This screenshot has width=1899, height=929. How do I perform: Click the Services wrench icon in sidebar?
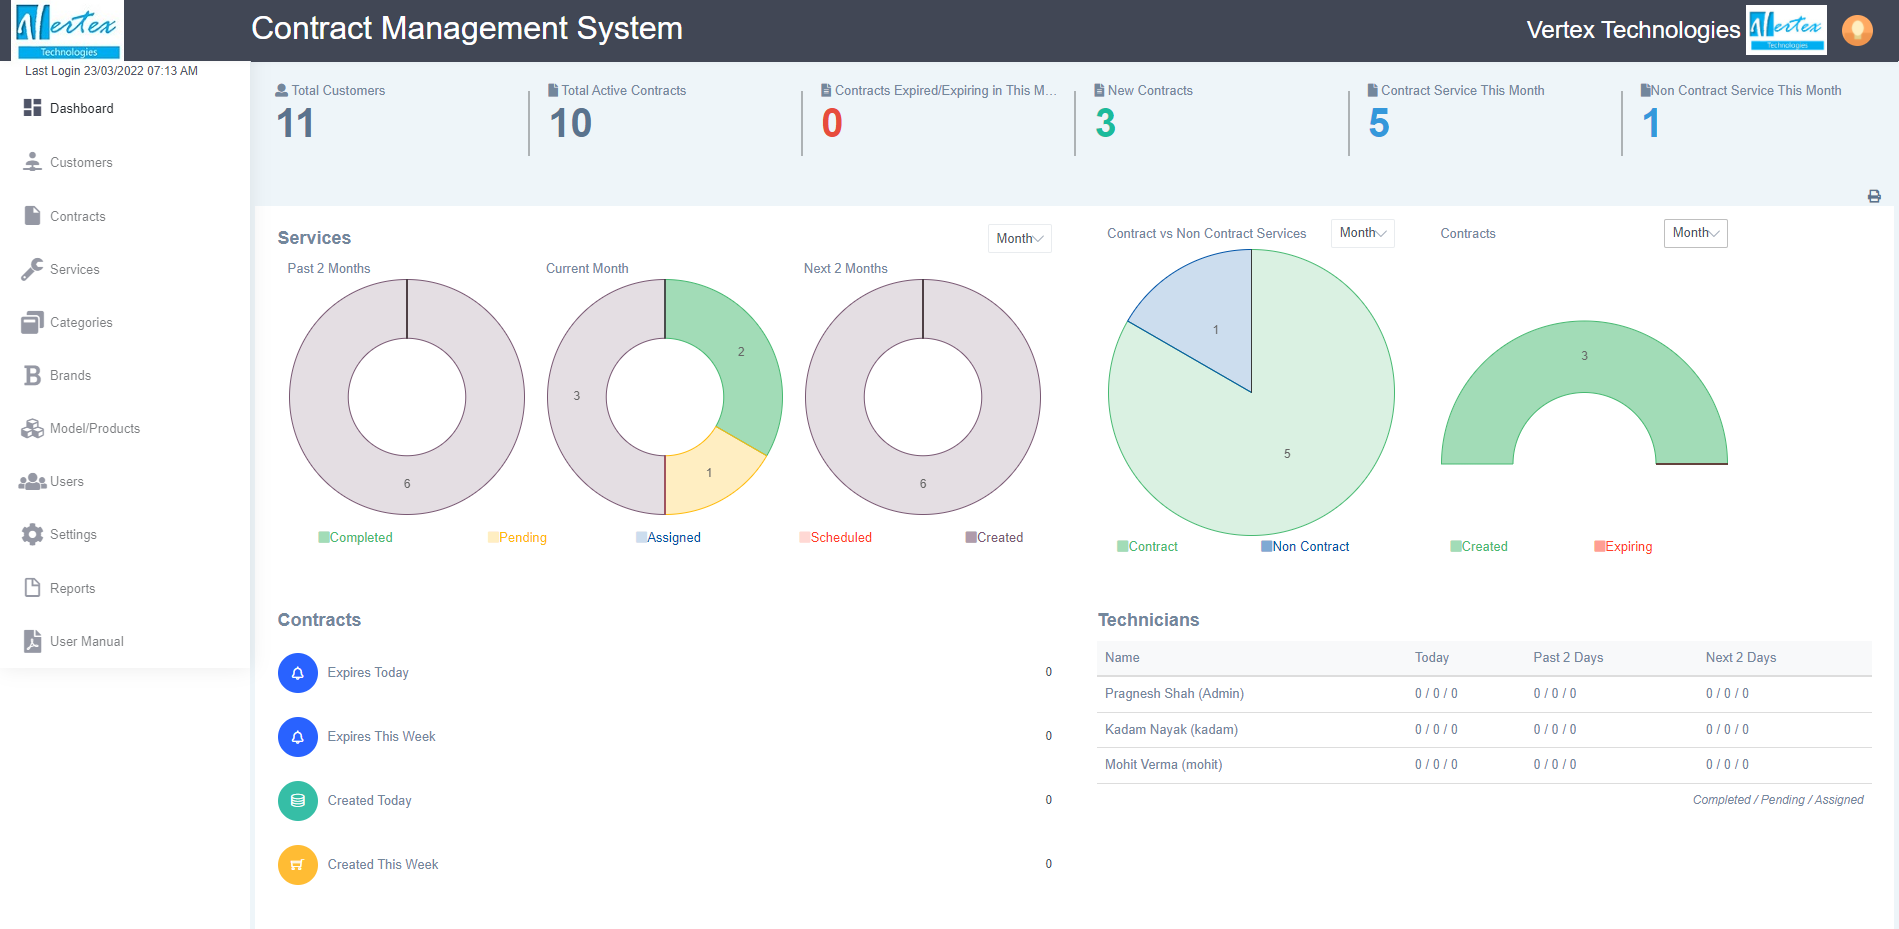coord(33,269)
